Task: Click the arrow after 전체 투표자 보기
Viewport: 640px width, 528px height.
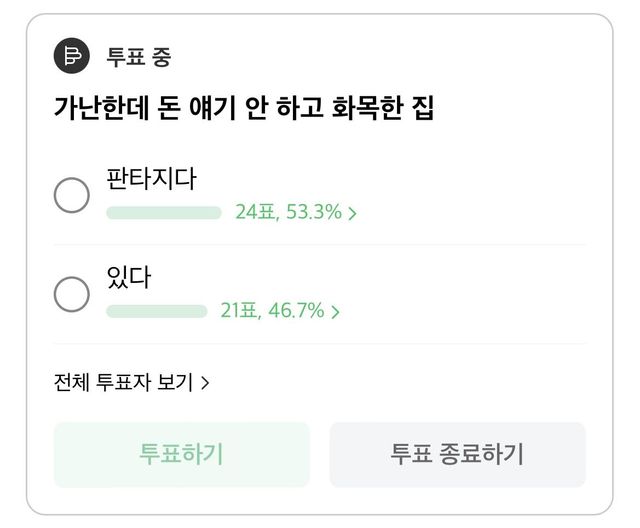Action: [x=205, y=383]
